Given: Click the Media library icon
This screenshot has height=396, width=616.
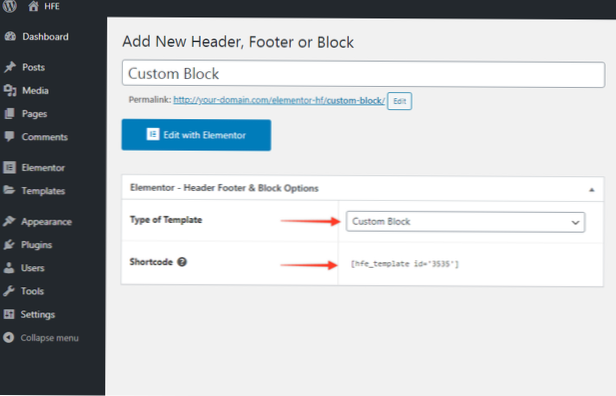Looking at the screenshot, I should click(10, 90).
